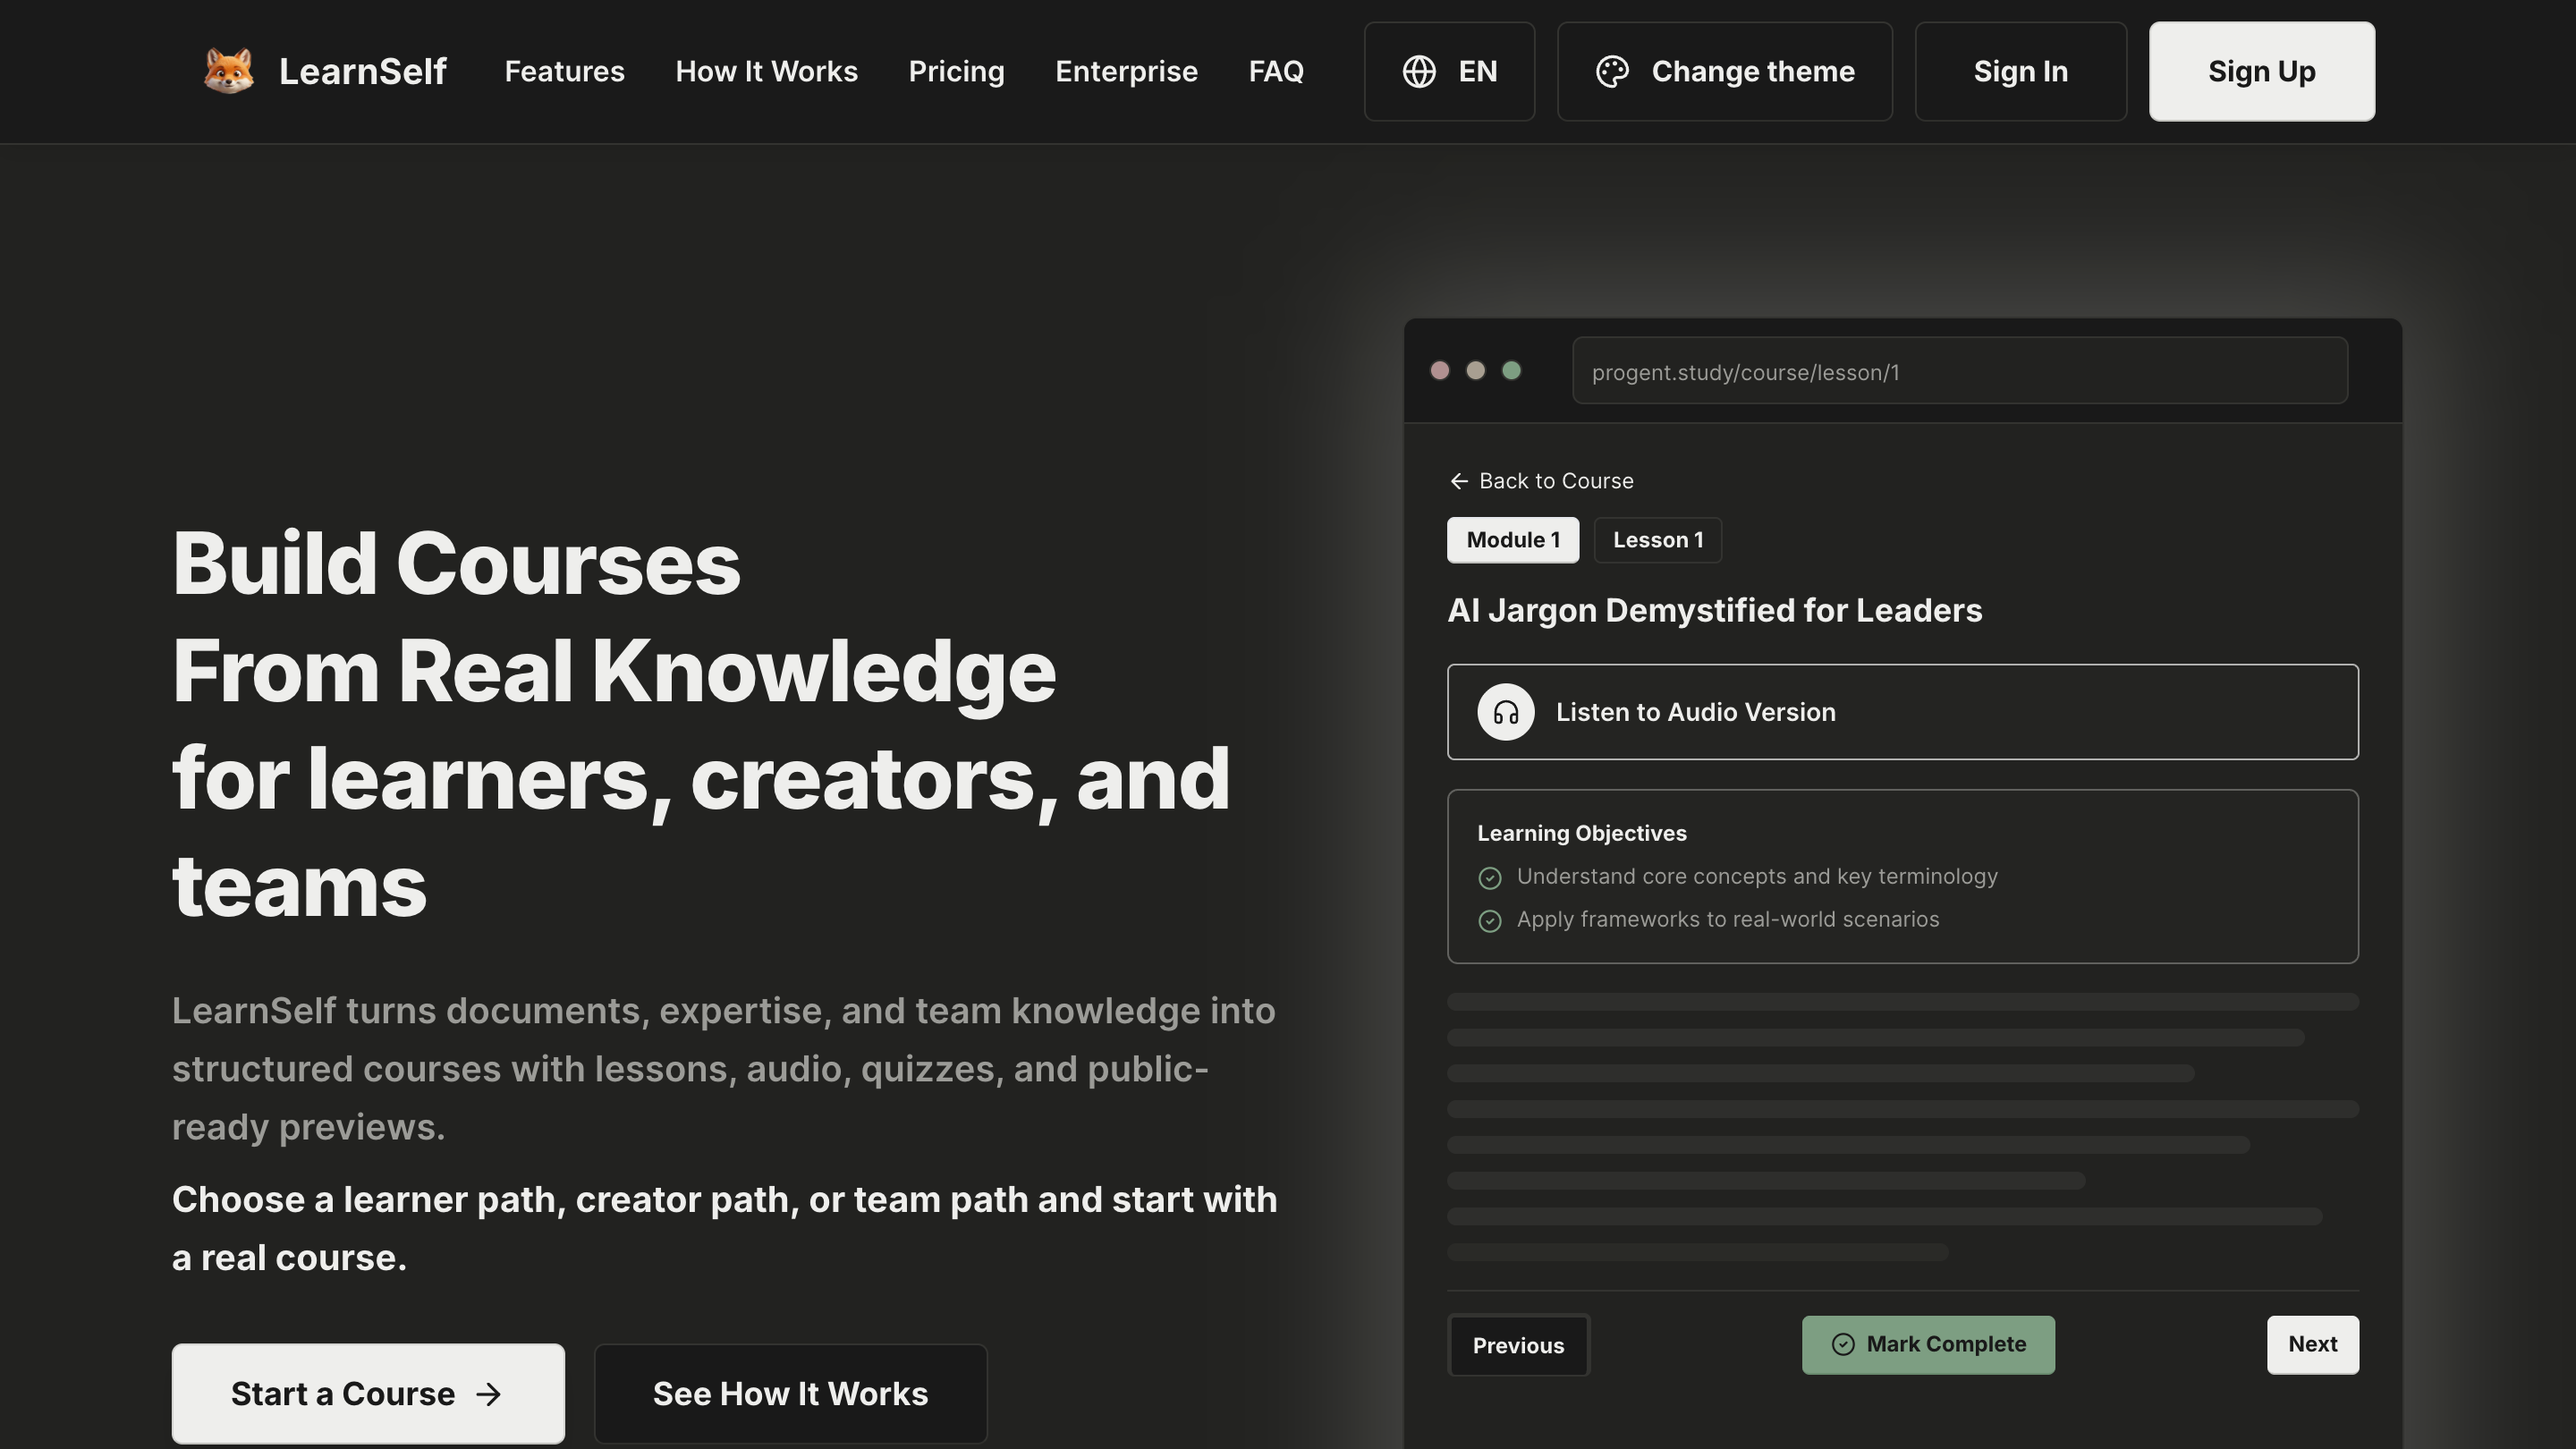
Task: Click the headphones audio icon
Action: 1506,712
